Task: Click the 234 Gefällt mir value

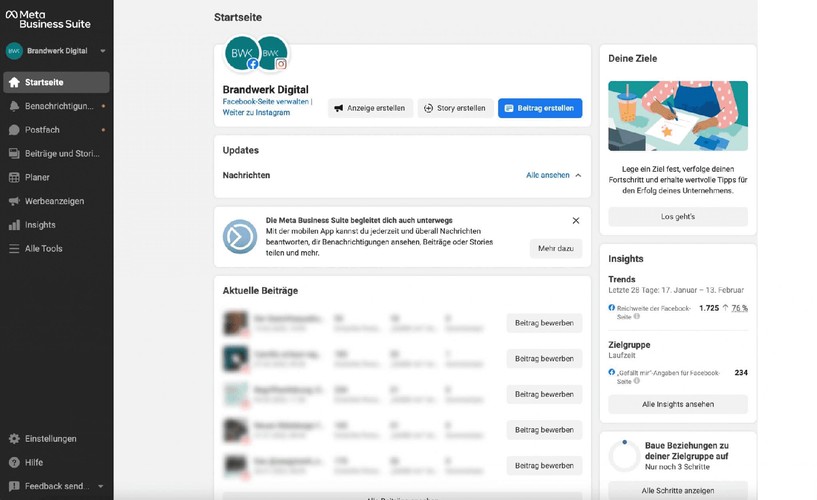Action: 741,373
